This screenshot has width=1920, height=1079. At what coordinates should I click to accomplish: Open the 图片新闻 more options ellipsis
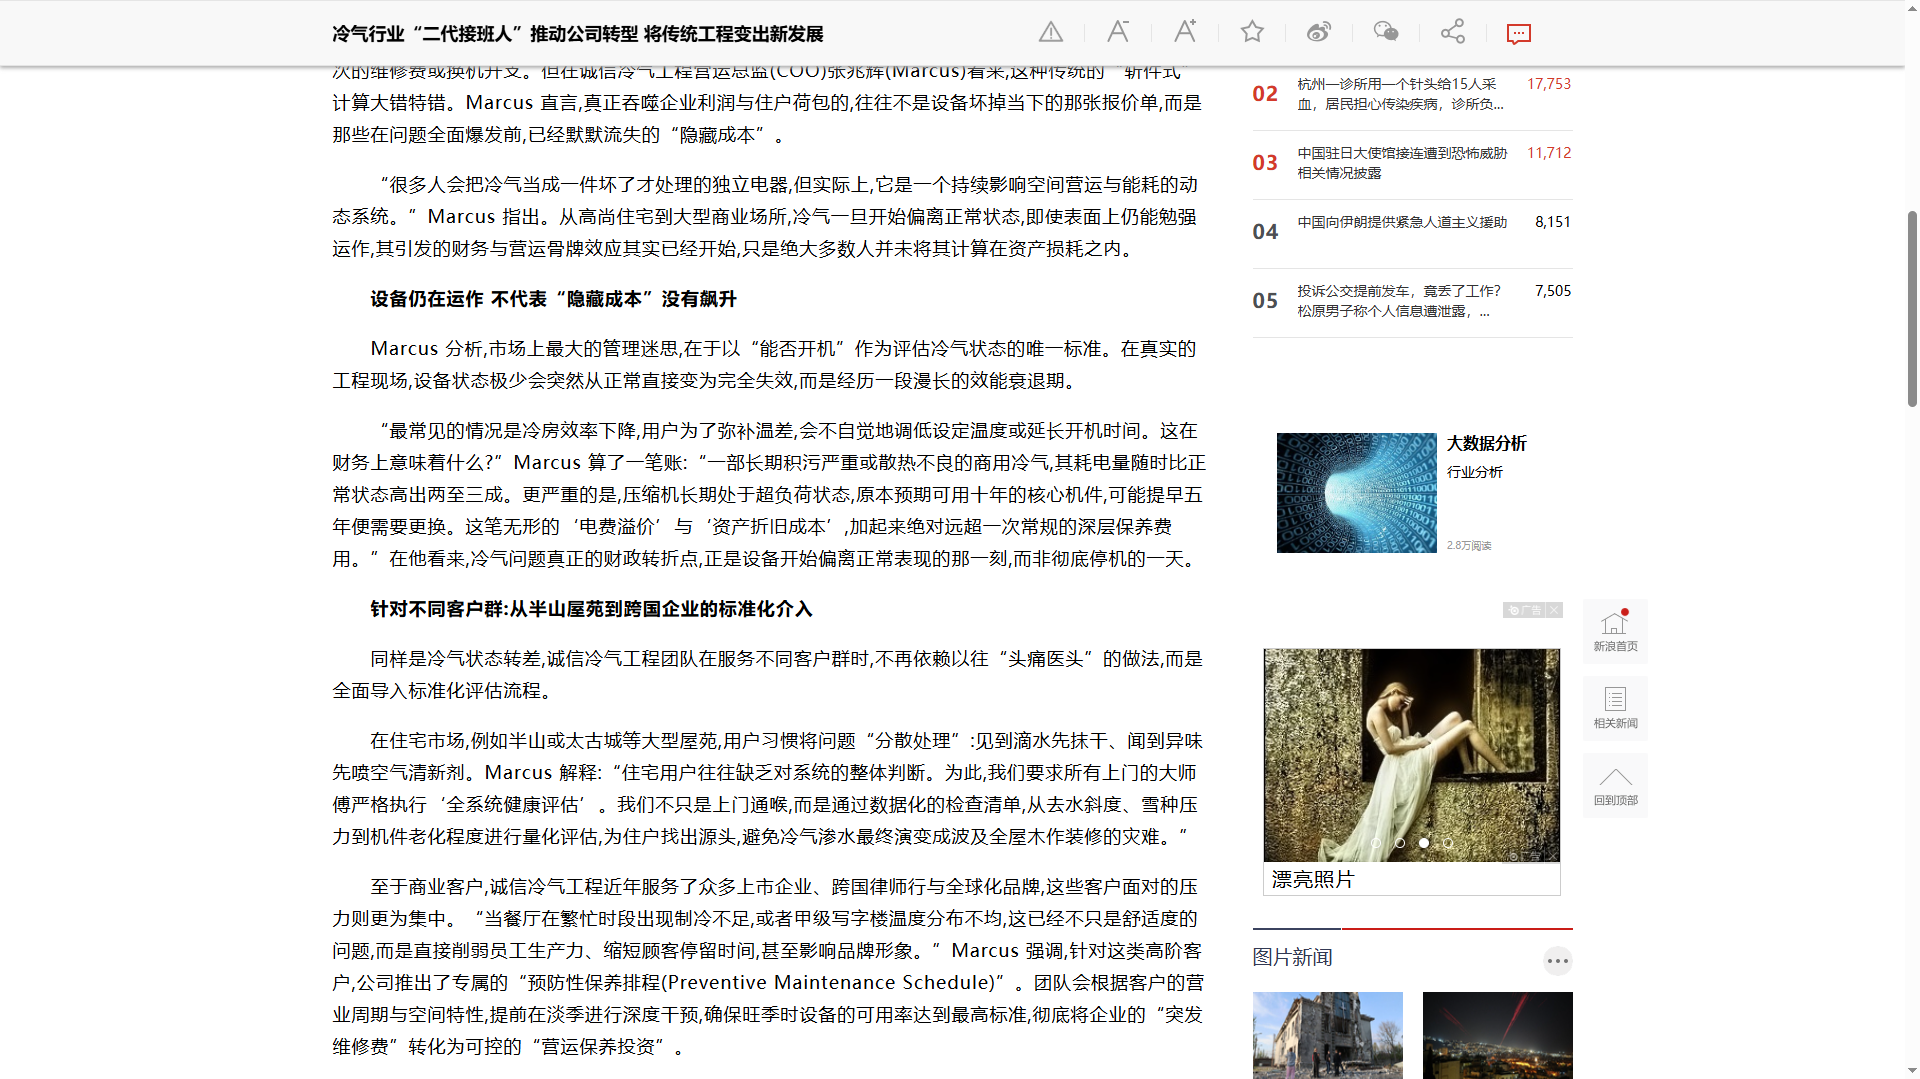(x=1557, y=961)
